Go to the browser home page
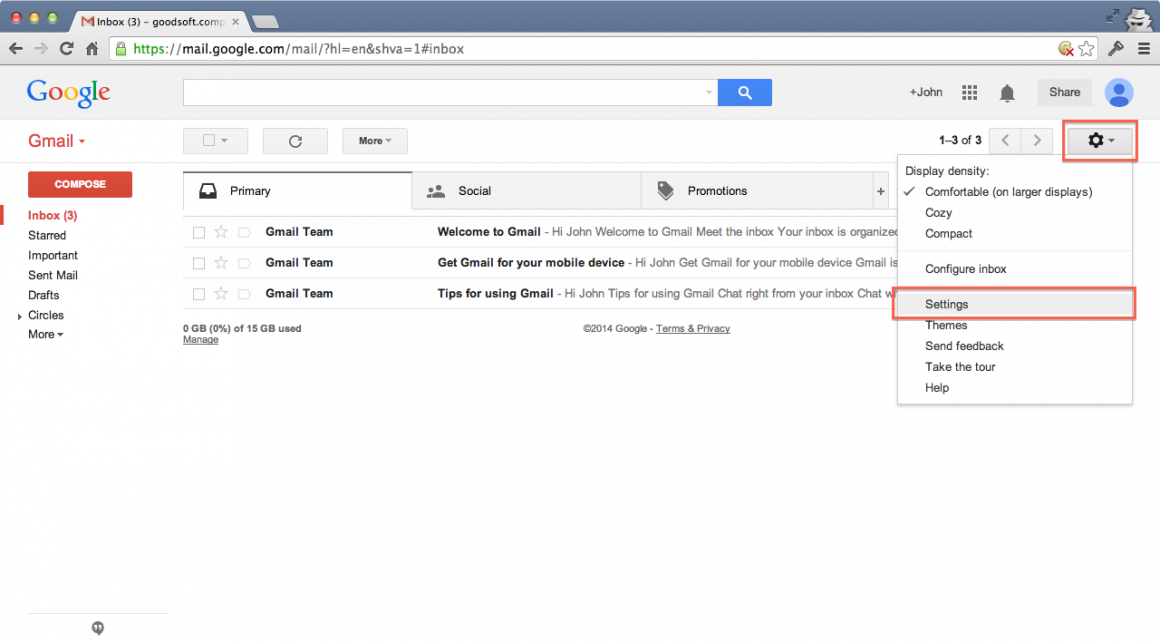 click(x=92, y=49)
